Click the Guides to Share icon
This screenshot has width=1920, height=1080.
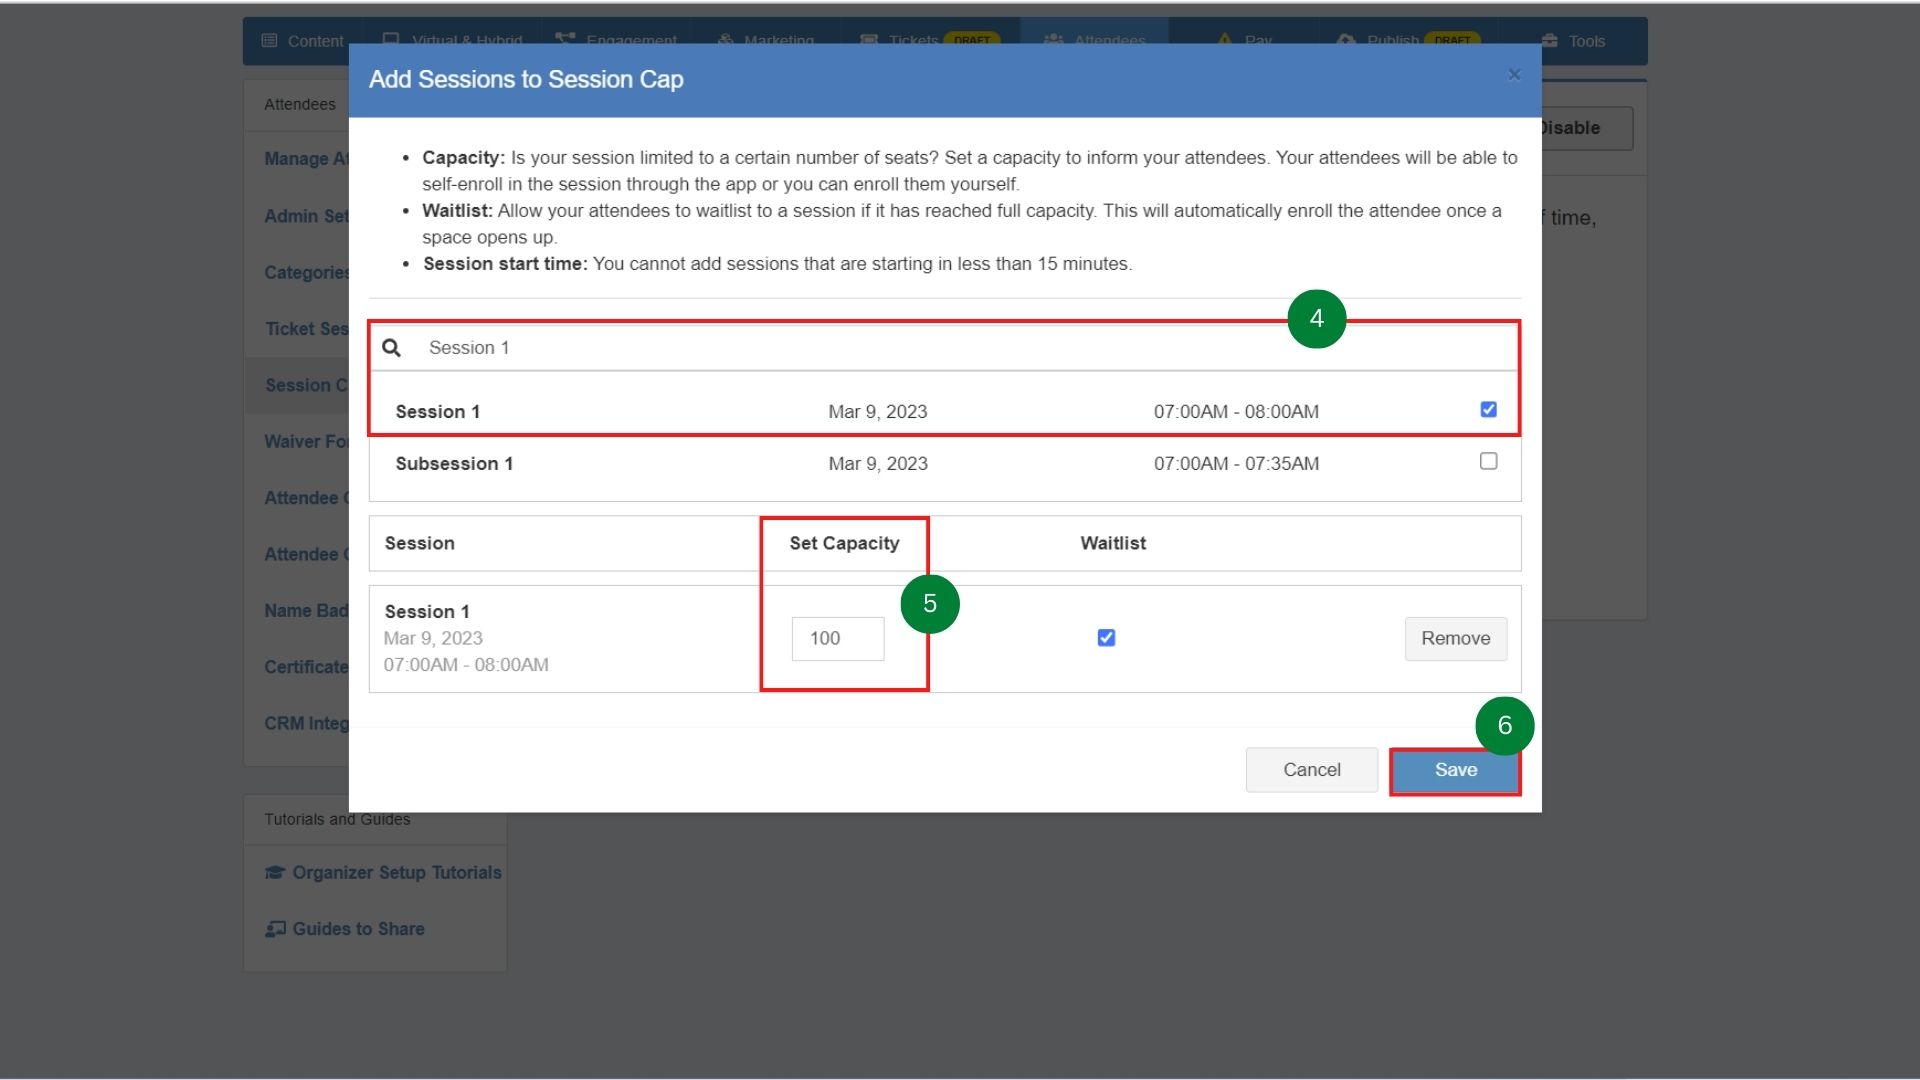pos(275,929)
